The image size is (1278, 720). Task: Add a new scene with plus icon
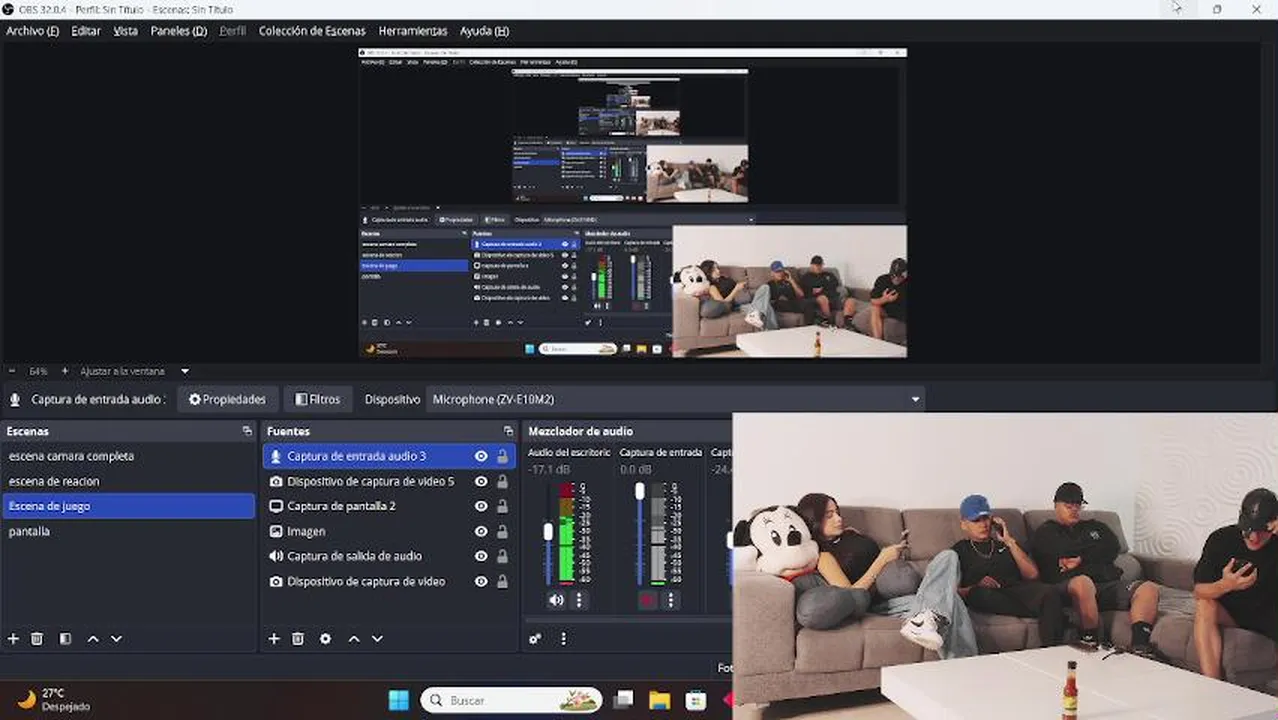coord(13,638)
